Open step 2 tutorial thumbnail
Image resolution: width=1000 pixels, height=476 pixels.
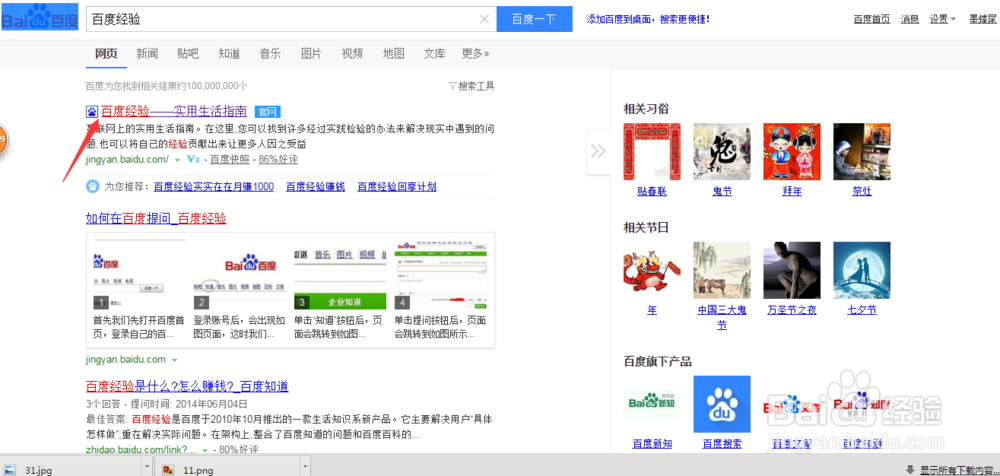[240, 273]
